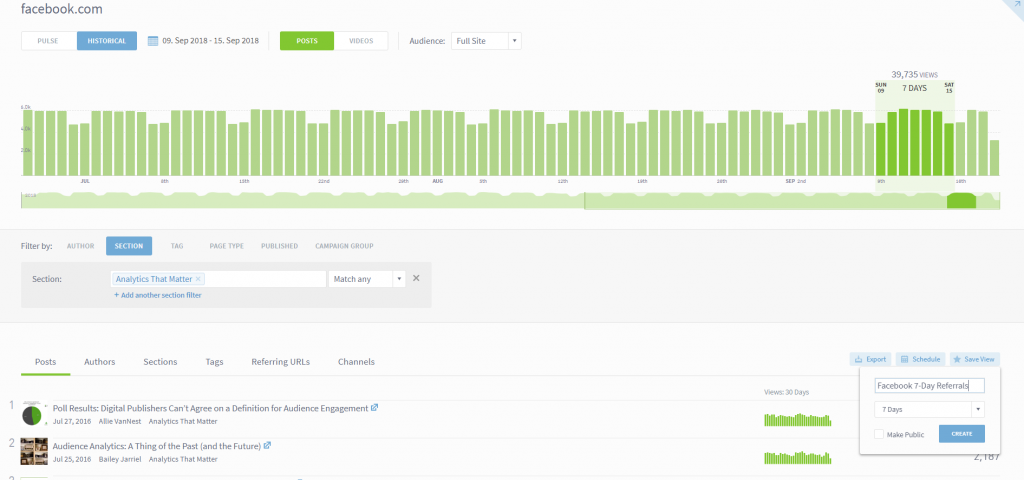Click the external link icon beside Poll Results post

tap(374, 408)
